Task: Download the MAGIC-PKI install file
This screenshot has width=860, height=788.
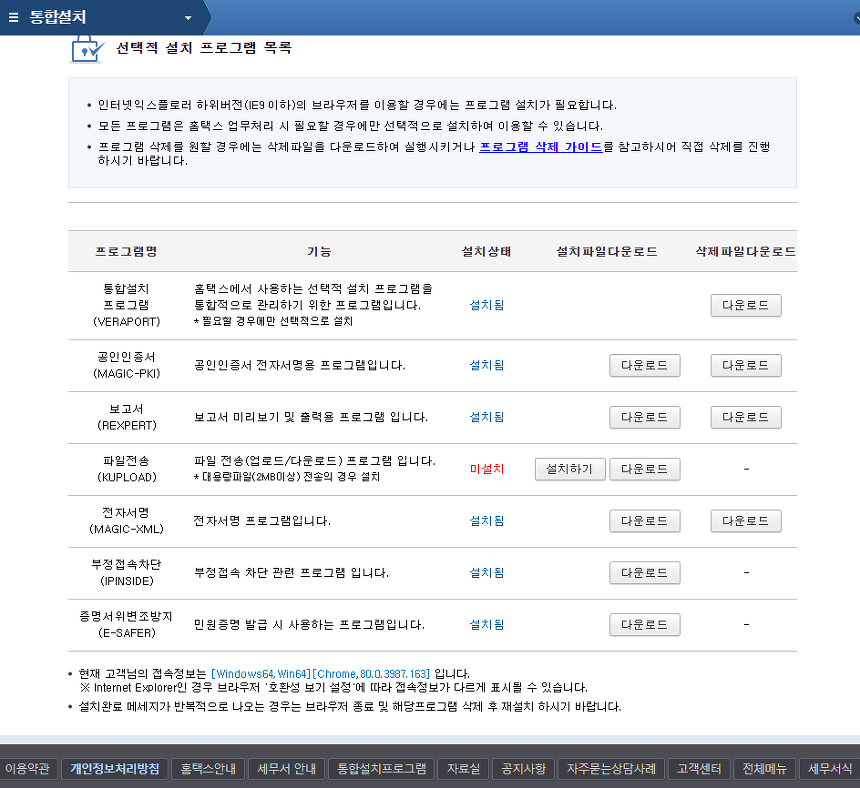Action: pyautogui.click(x=644, y=365)
